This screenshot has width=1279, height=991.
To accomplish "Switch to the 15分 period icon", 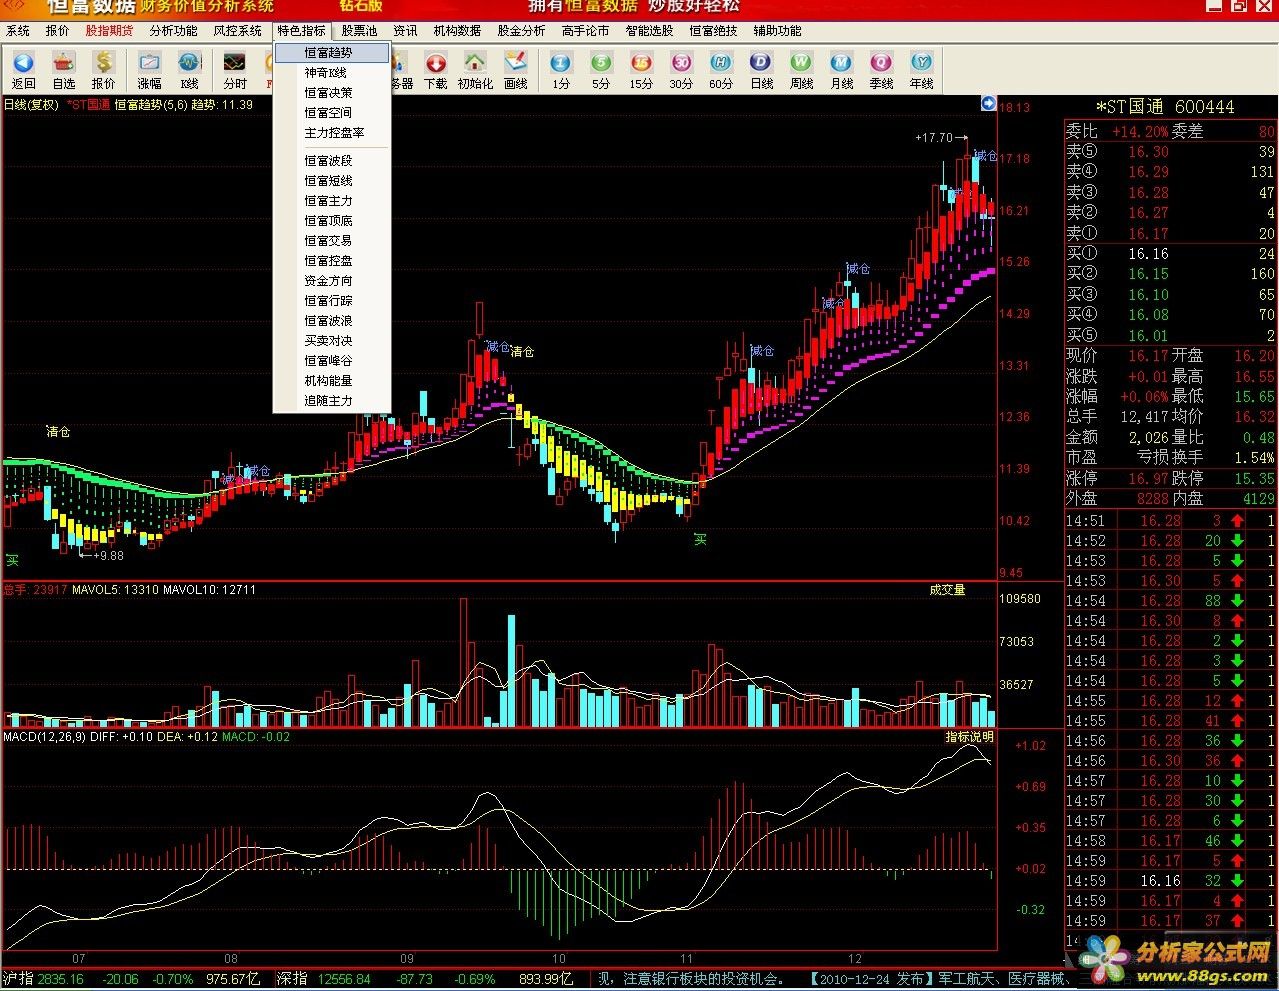I will tap(641, 63).
